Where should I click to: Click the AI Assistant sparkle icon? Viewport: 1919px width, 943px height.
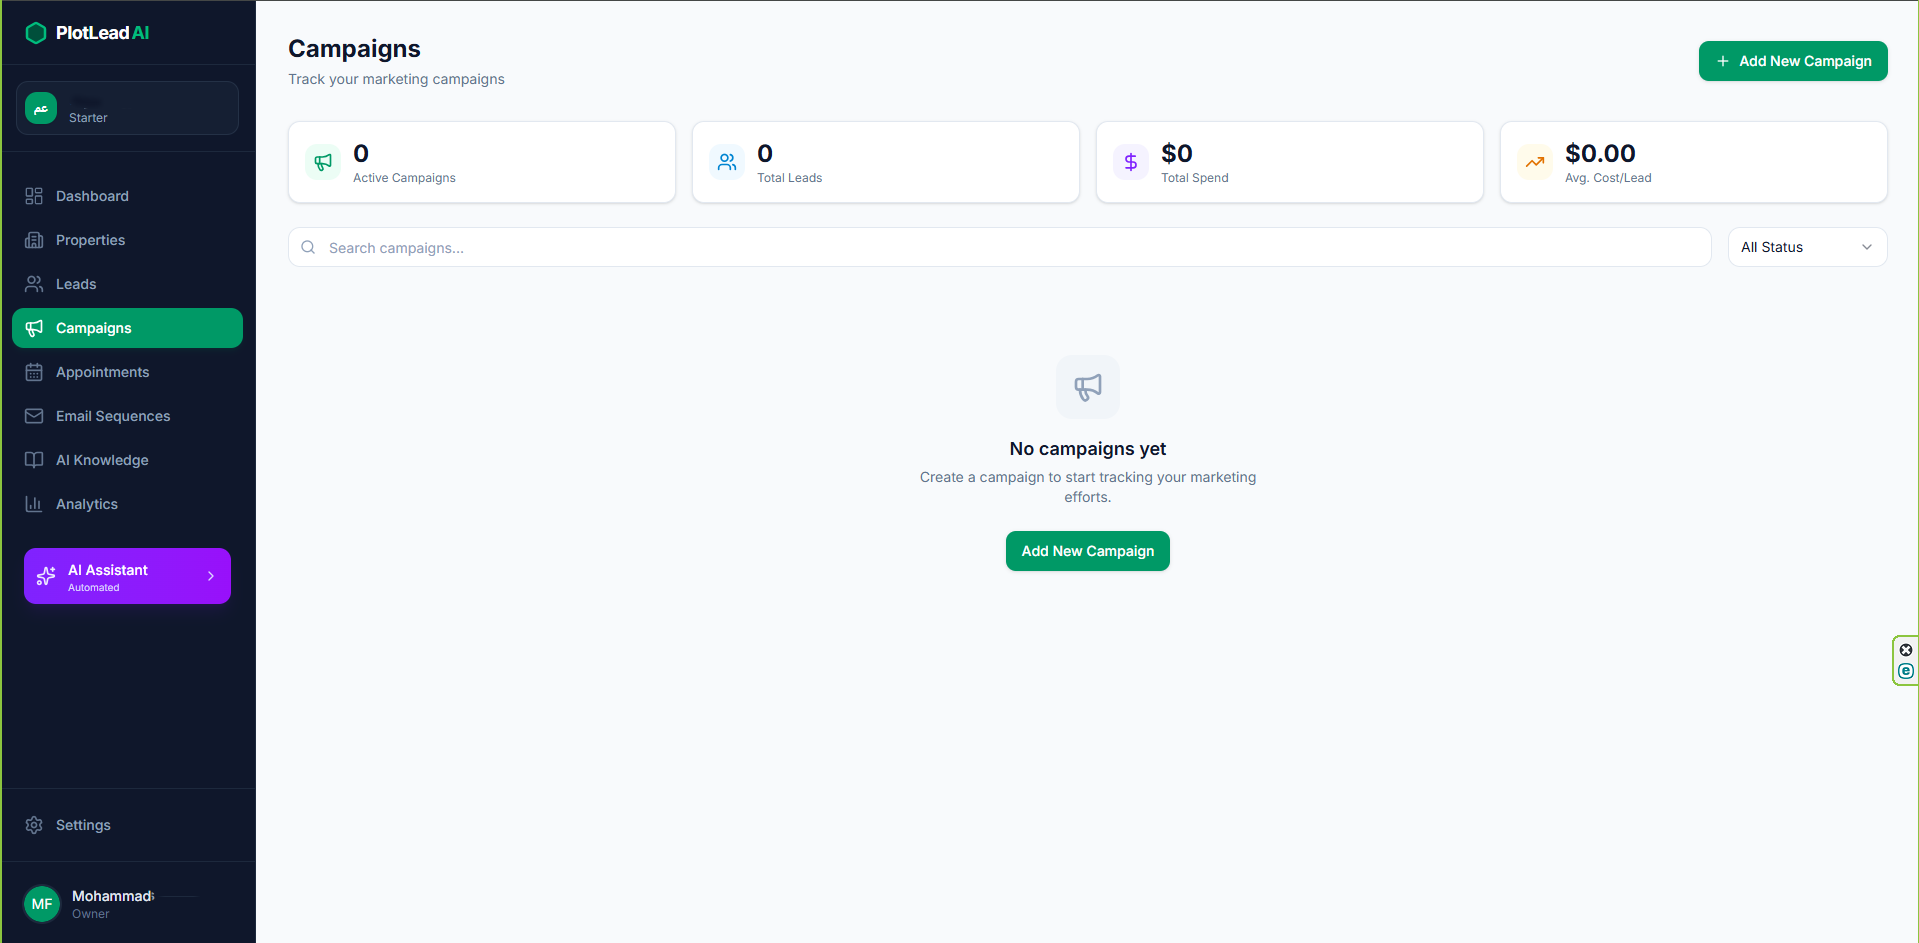pos(46,576)
